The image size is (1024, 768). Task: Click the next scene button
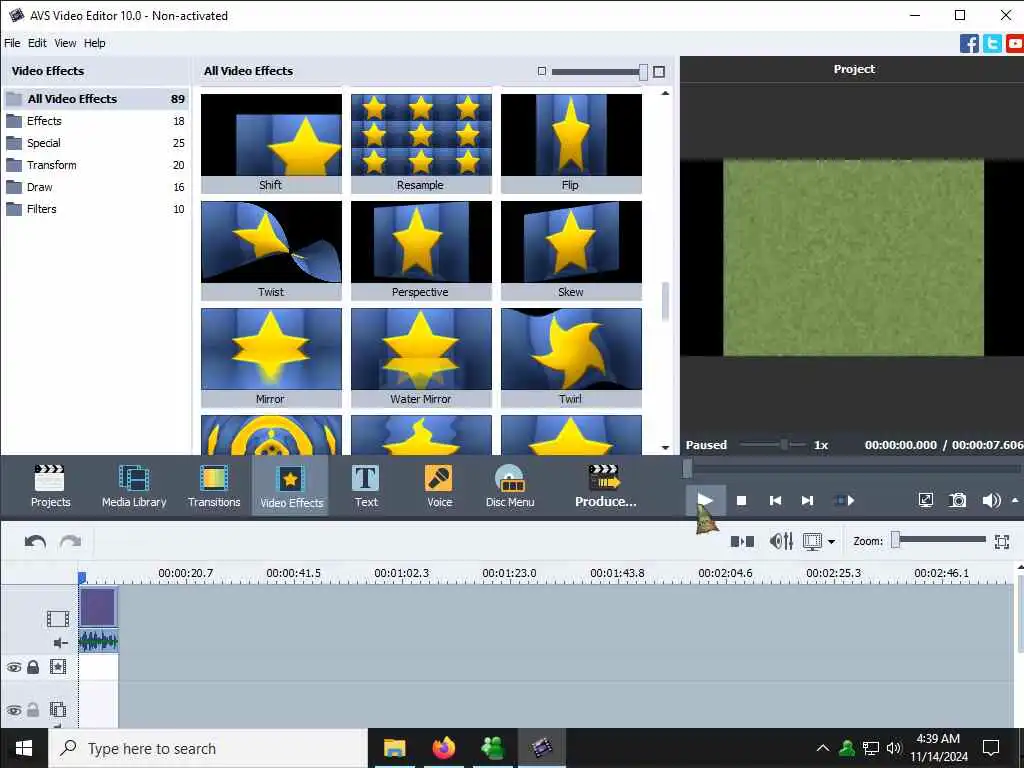(x=844, y=501)
